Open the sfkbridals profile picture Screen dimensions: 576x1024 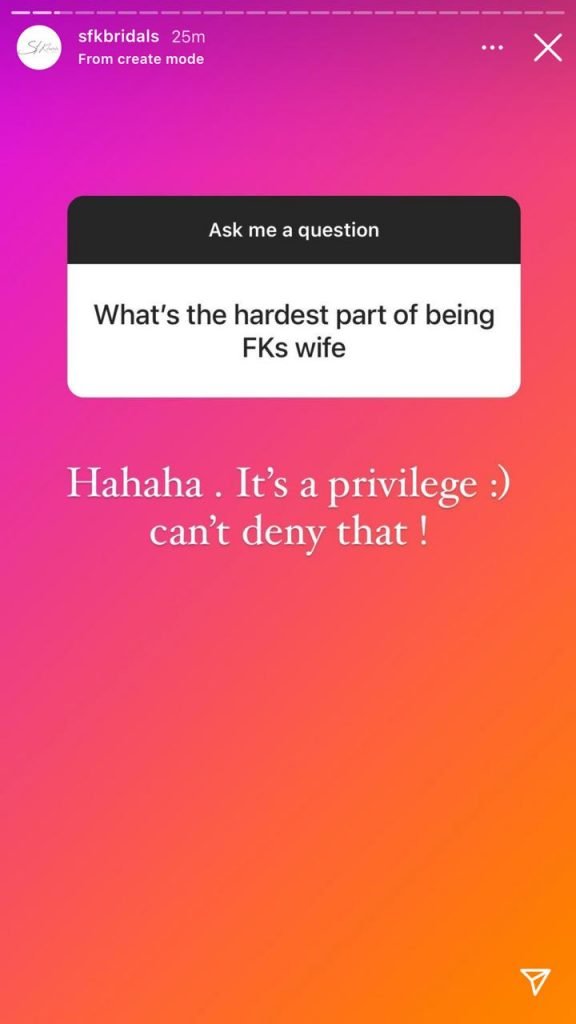click(x=39, y=47)
